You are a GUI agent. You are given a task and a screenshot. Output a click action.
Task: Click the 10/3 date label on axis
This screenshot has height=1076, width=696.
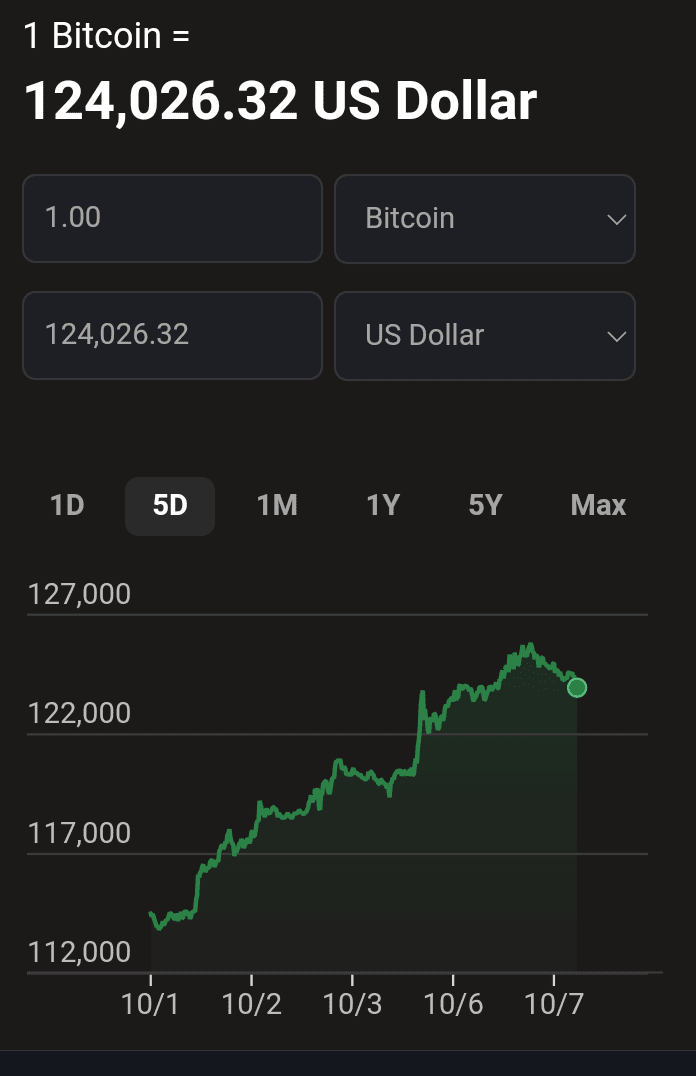click(x=353, y=1004)
